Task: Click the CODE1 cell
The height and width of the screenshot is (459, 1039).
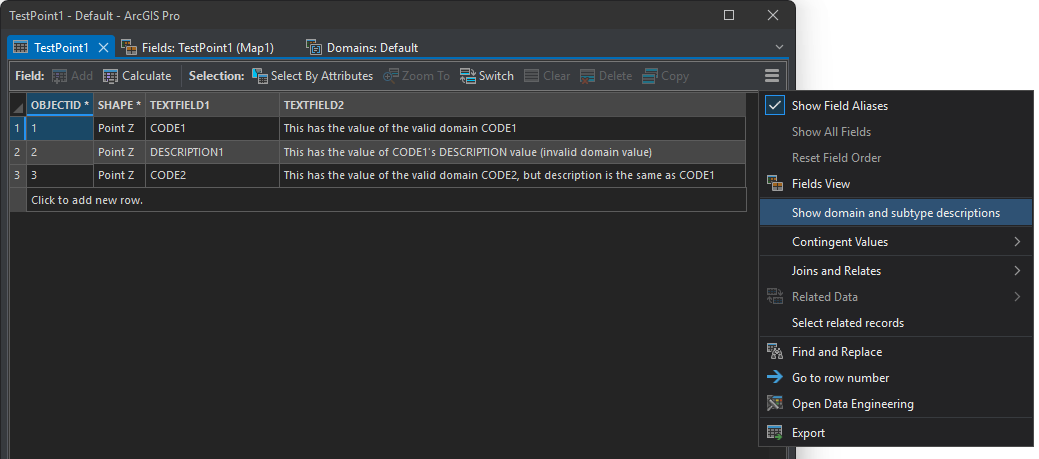Action: pos(212,128)
